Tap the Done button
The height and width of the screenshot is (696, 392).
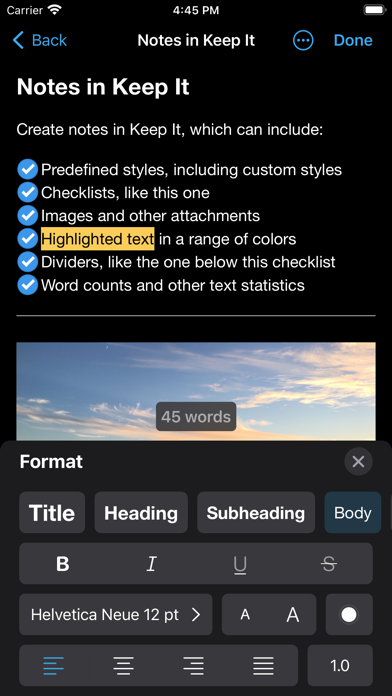point(353,40)
